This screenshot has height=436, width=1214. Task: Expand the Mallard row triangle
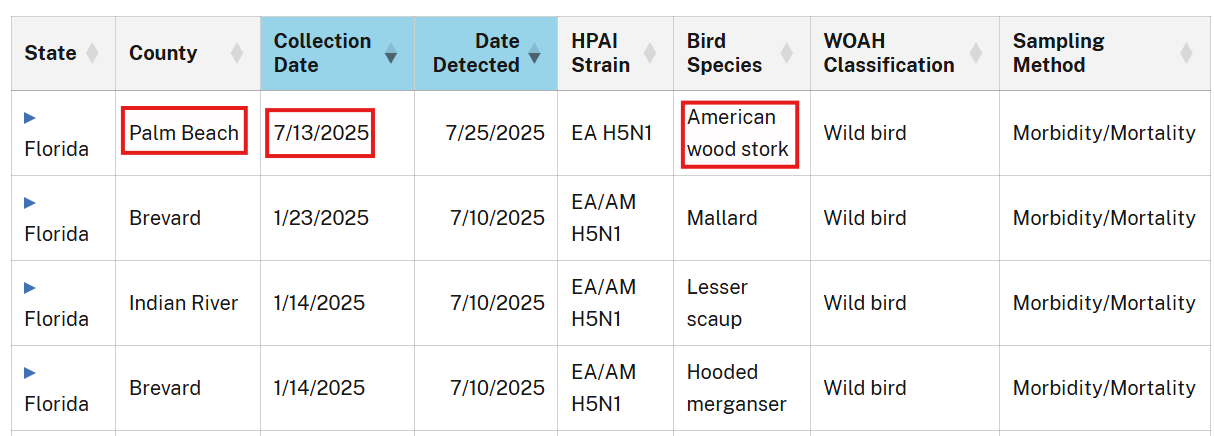point(30,202)
